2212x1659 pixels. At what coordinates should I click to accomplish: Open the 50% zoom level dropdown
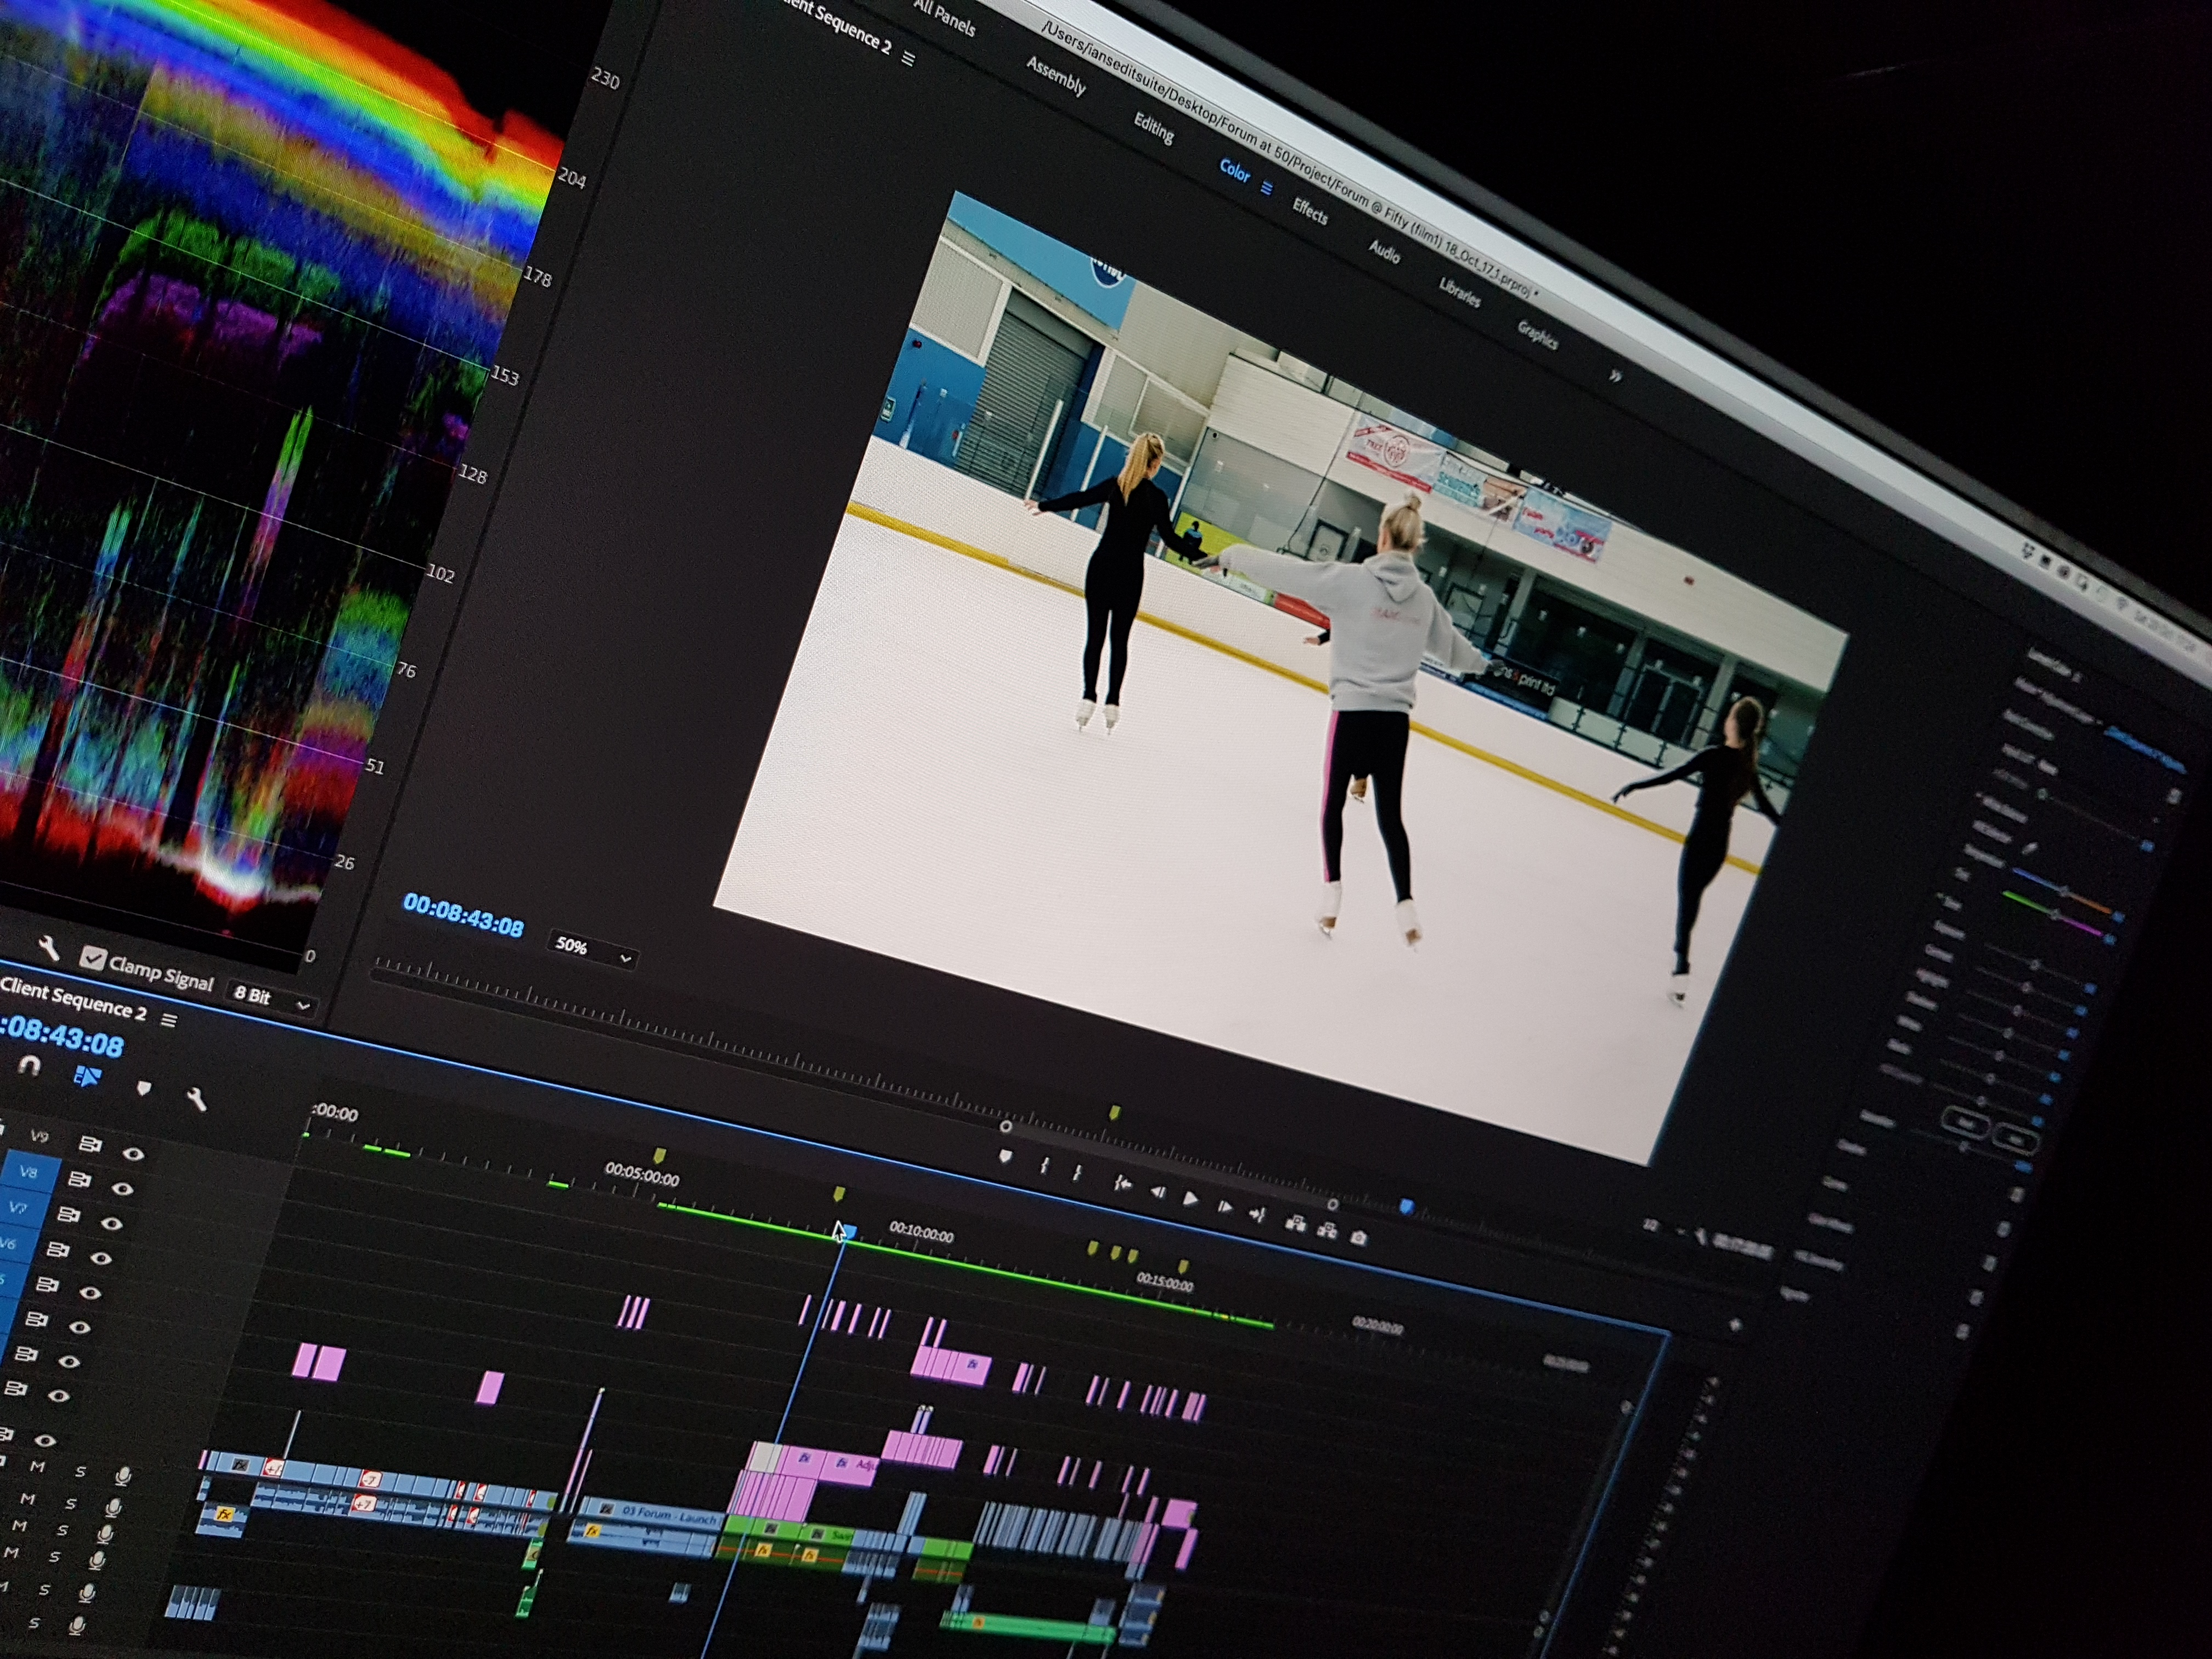tap(594, 949)
